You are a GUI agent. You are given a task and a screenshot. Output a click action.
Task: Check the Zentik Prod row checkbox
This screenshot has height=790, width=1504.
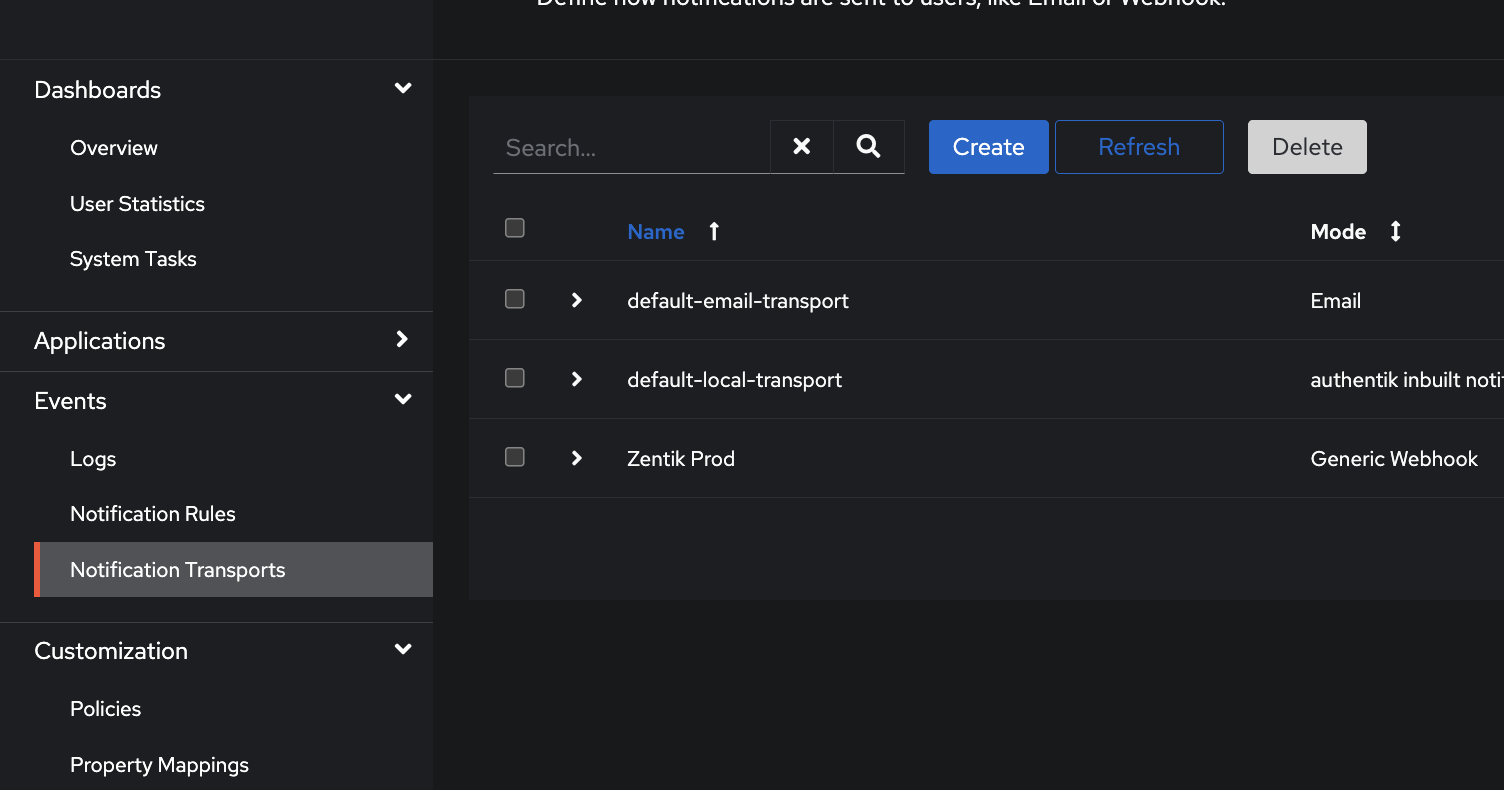(515, 457)
